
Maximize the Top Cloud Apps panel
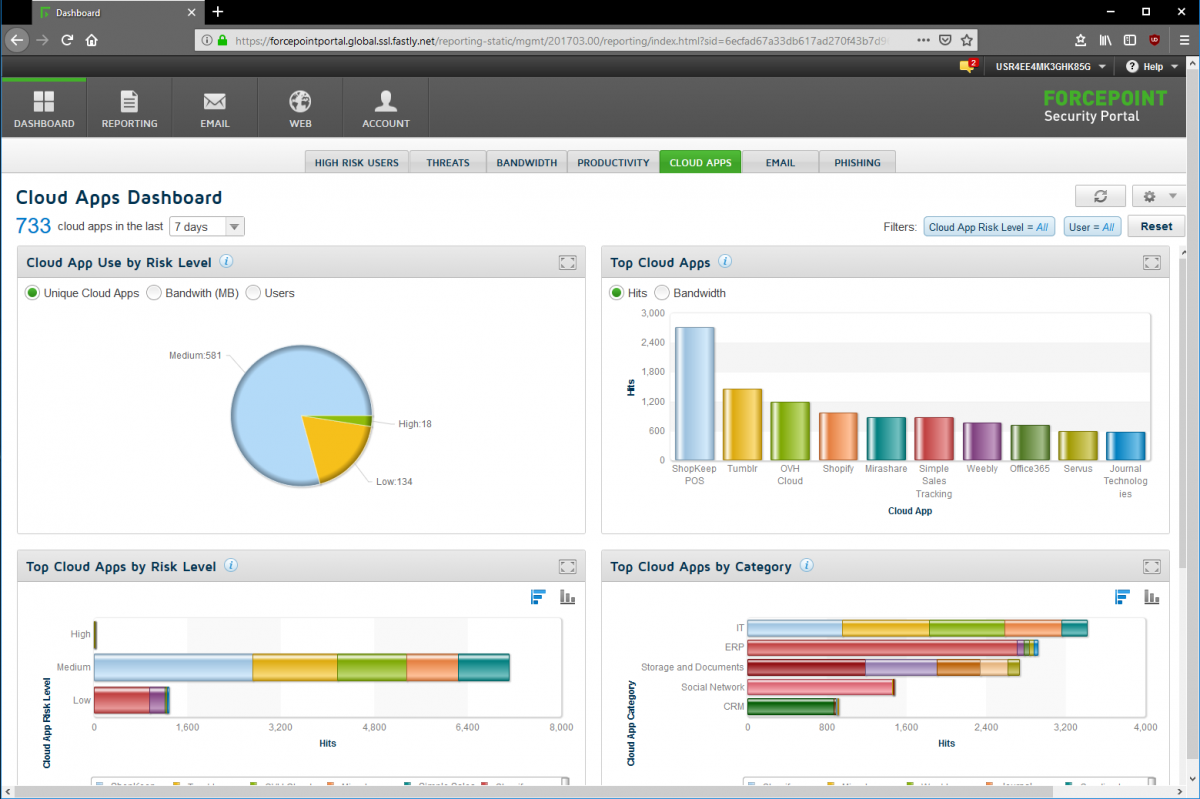point(1152,263)
